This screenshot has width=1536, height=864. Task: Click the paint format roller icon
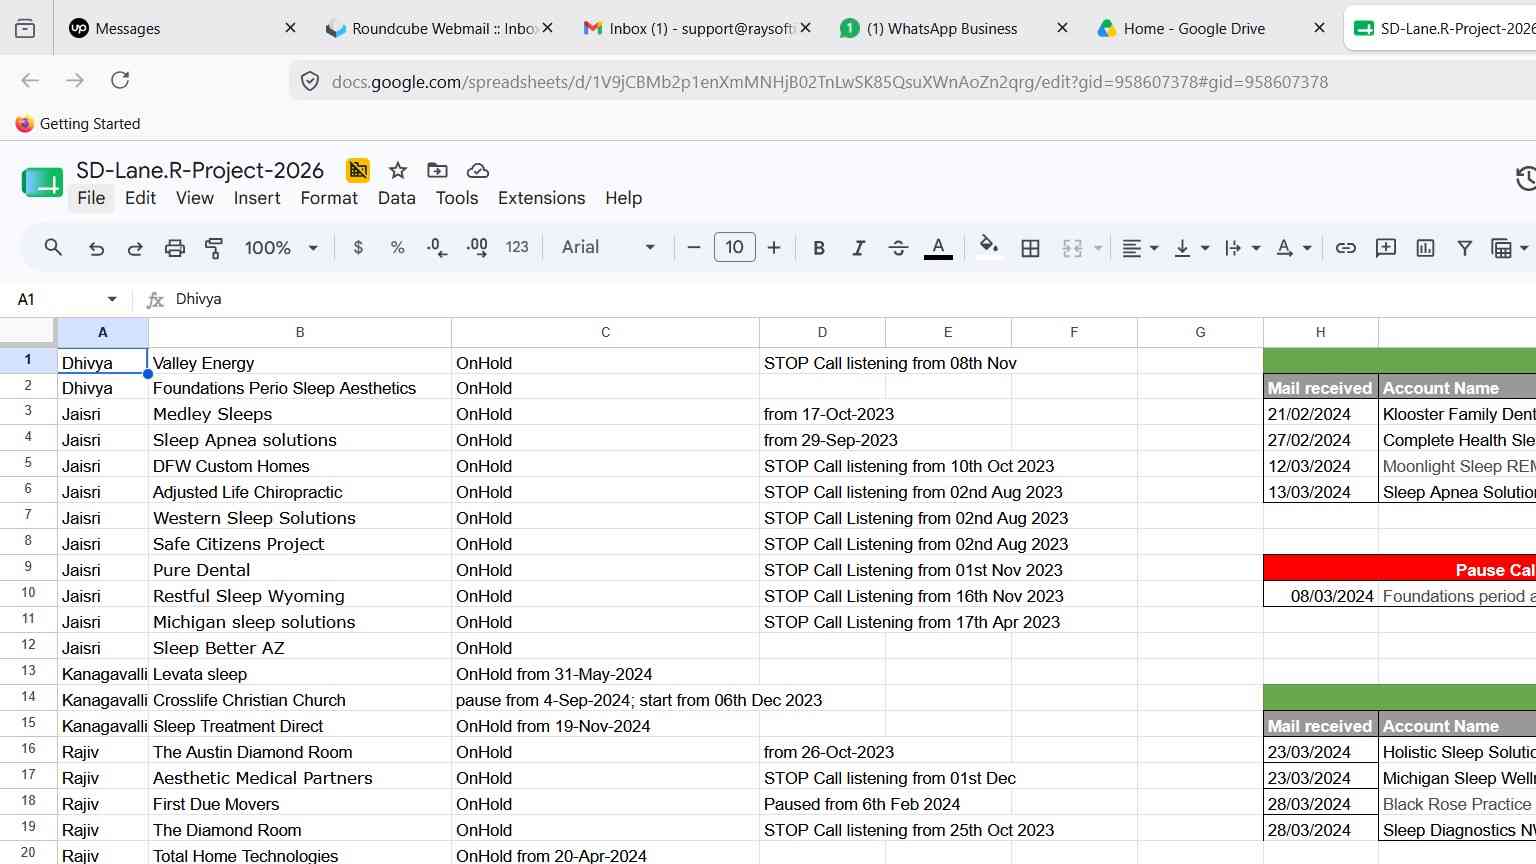click(x=214, y=248)
